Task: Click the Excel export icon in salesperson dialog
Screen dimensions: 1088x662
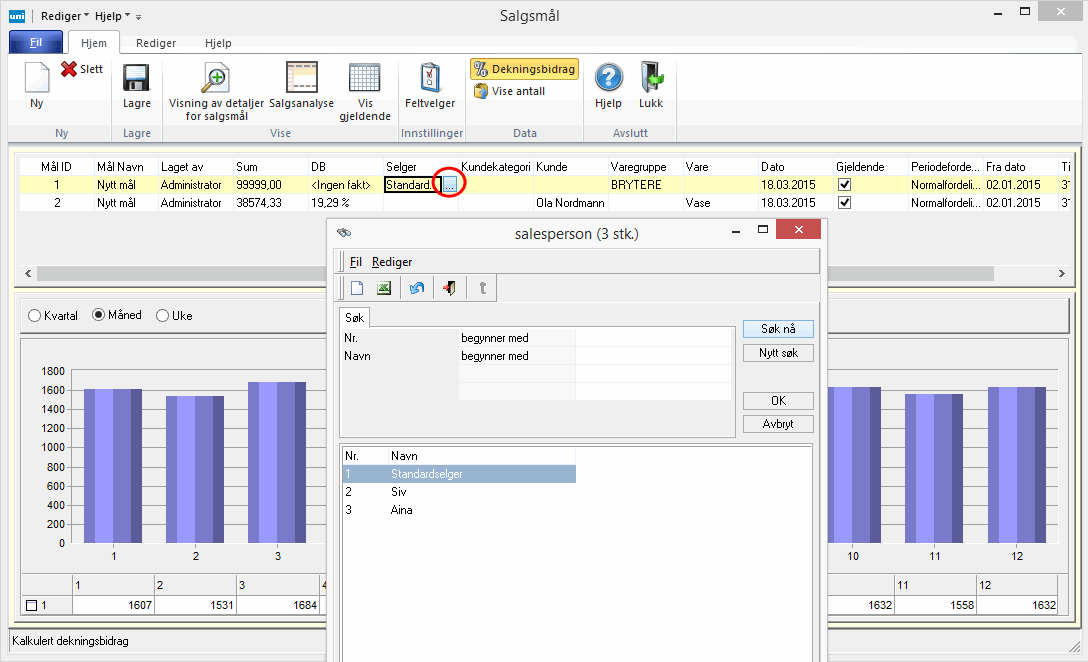Action: point(383,288)
